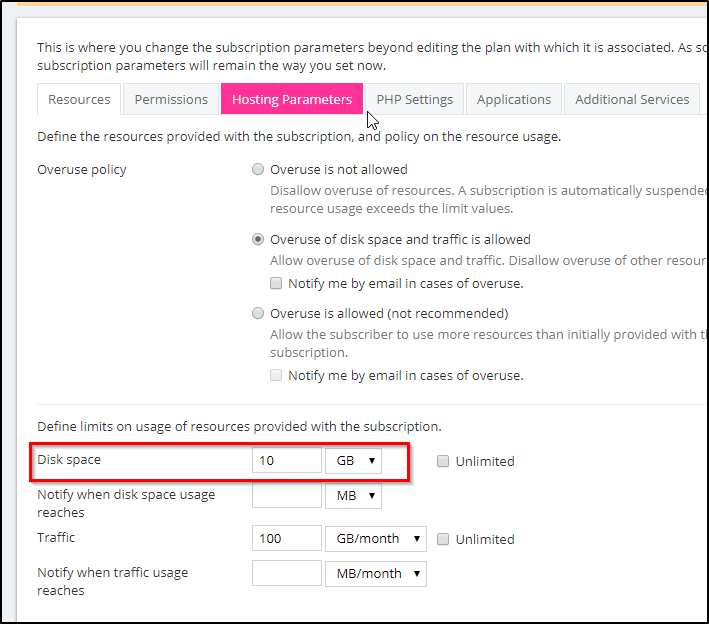The image size is (709, 624).
Task: Expand the disk space notification MB dropdown
Action: click(353, 496)
